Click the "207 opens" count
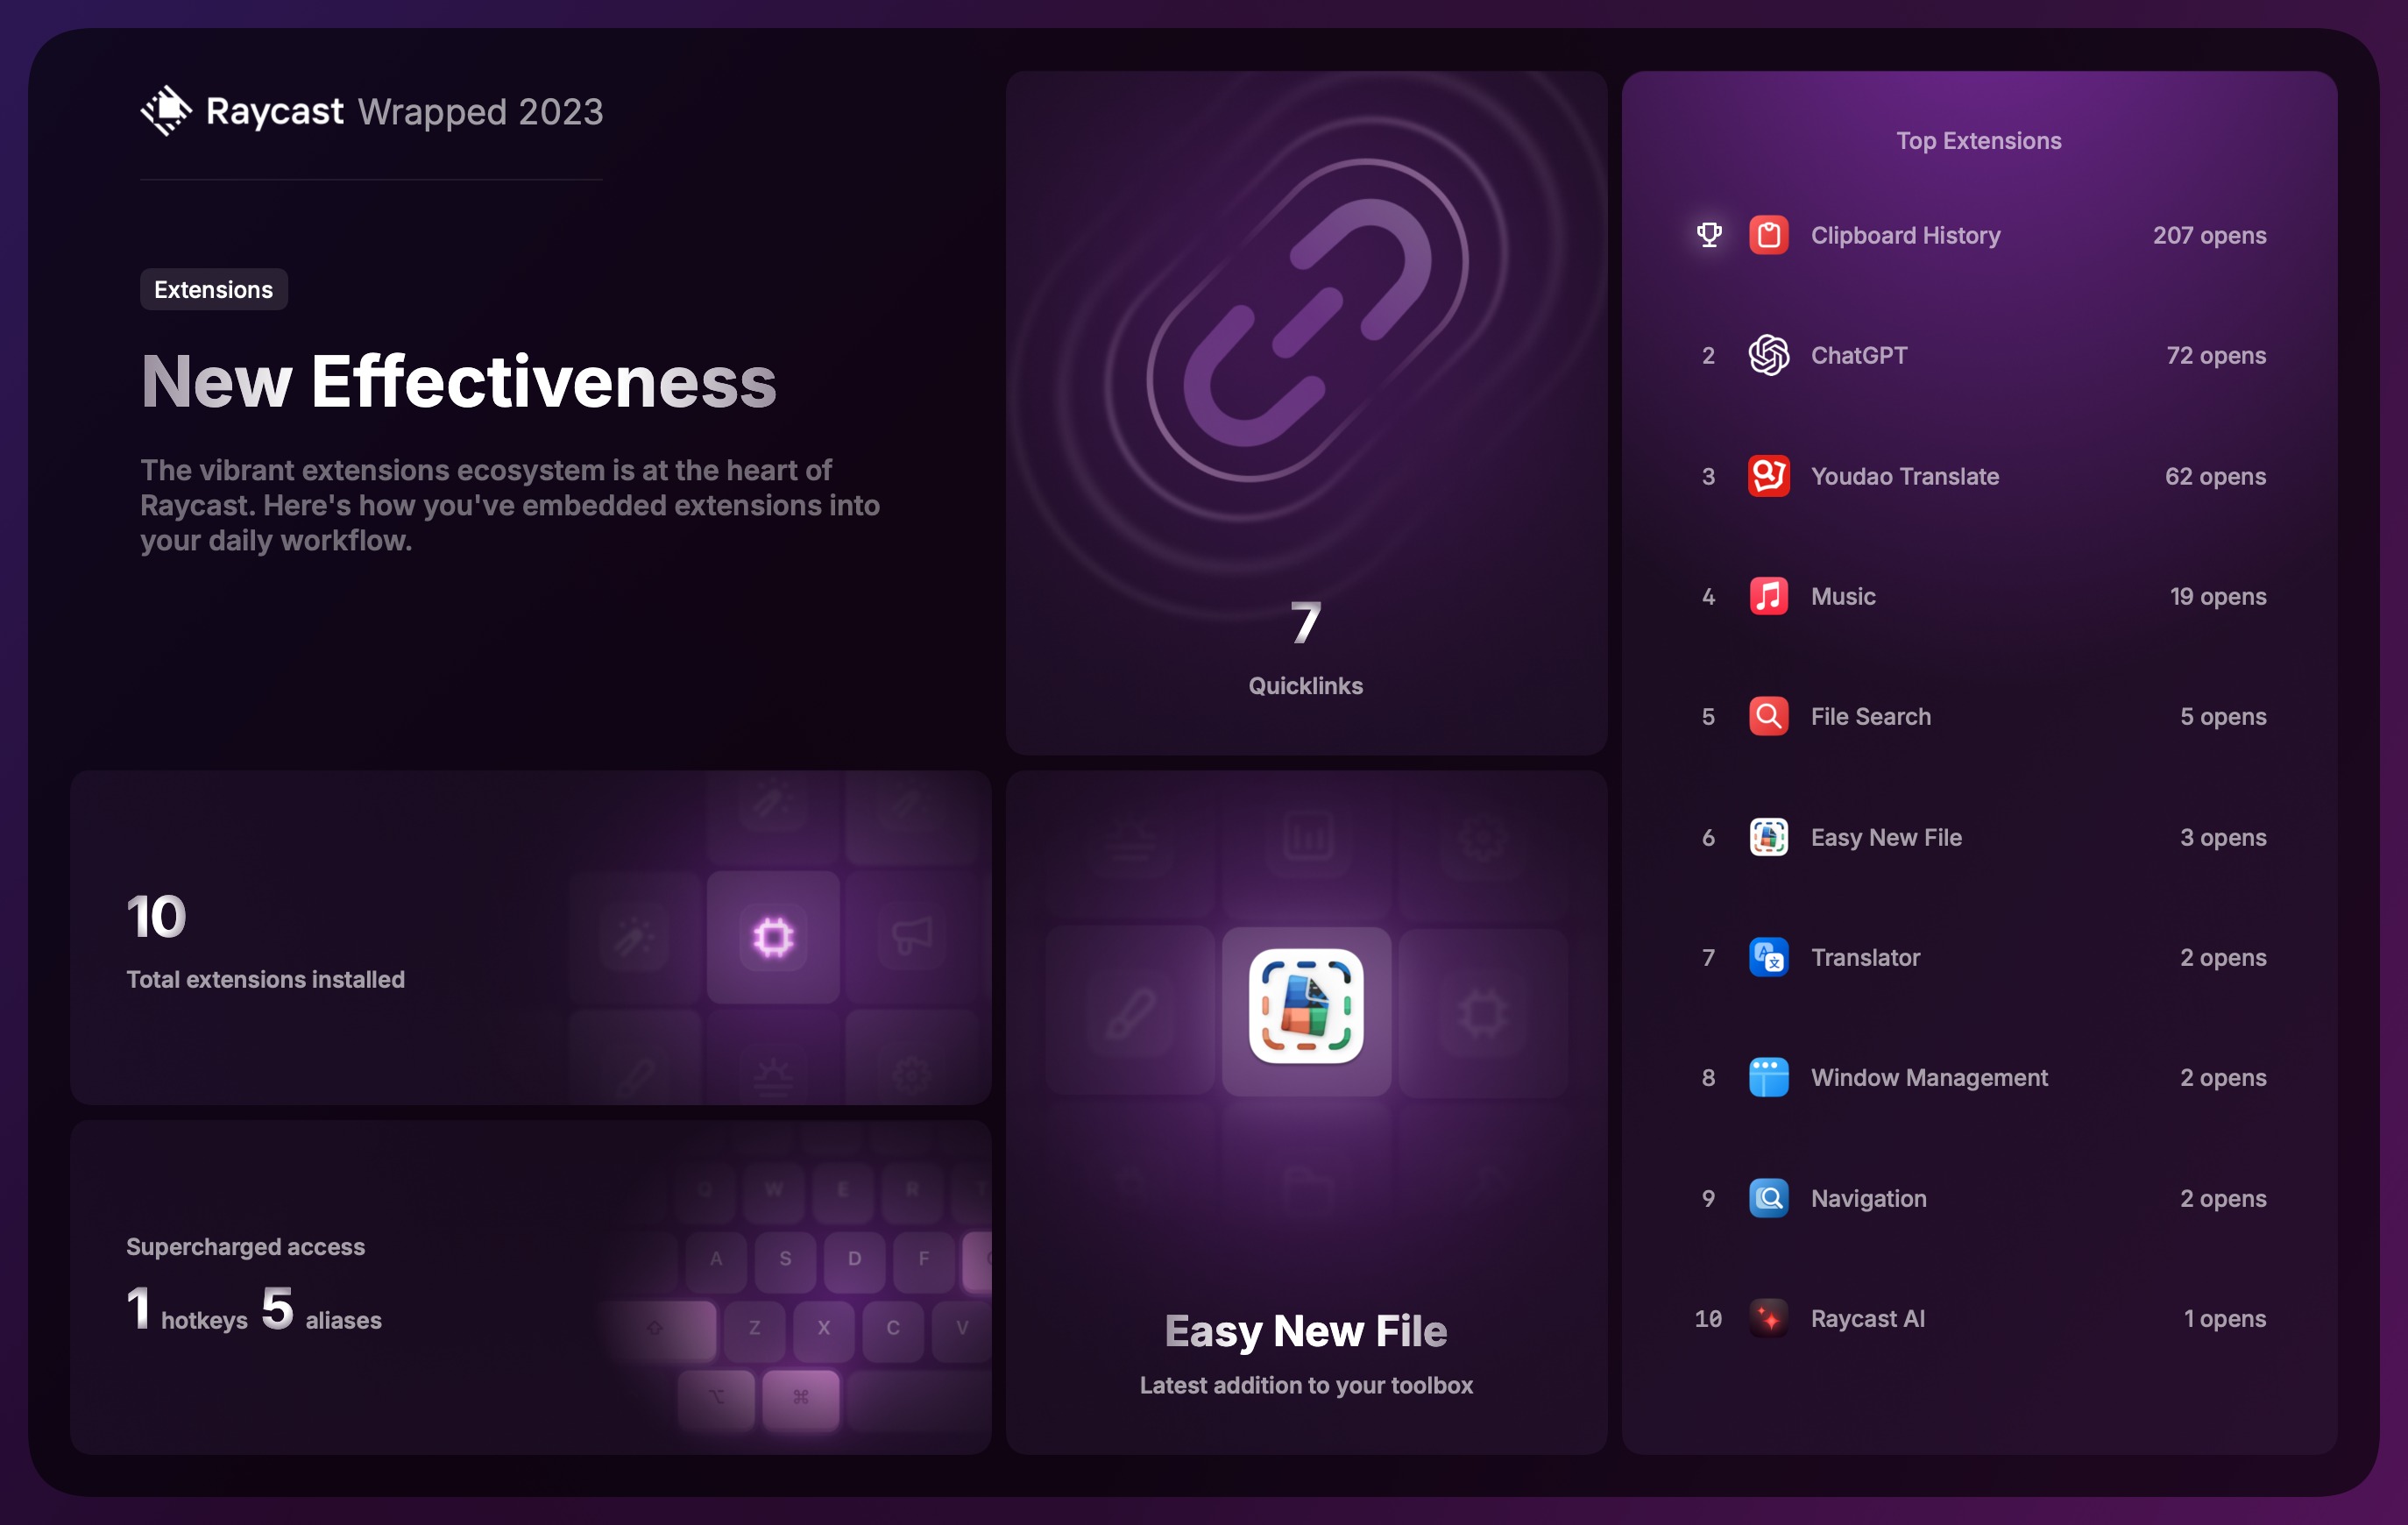 [x=2209, y=235]
